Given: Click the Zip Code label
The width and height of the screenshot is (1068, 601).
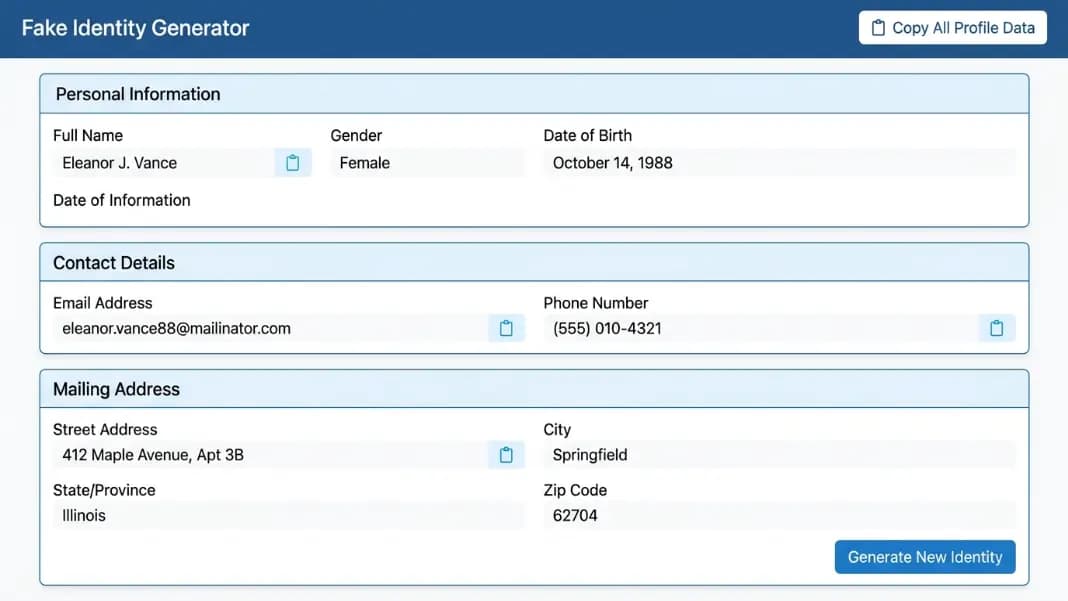Looking at the screenshot, I should tap(576, 491).
